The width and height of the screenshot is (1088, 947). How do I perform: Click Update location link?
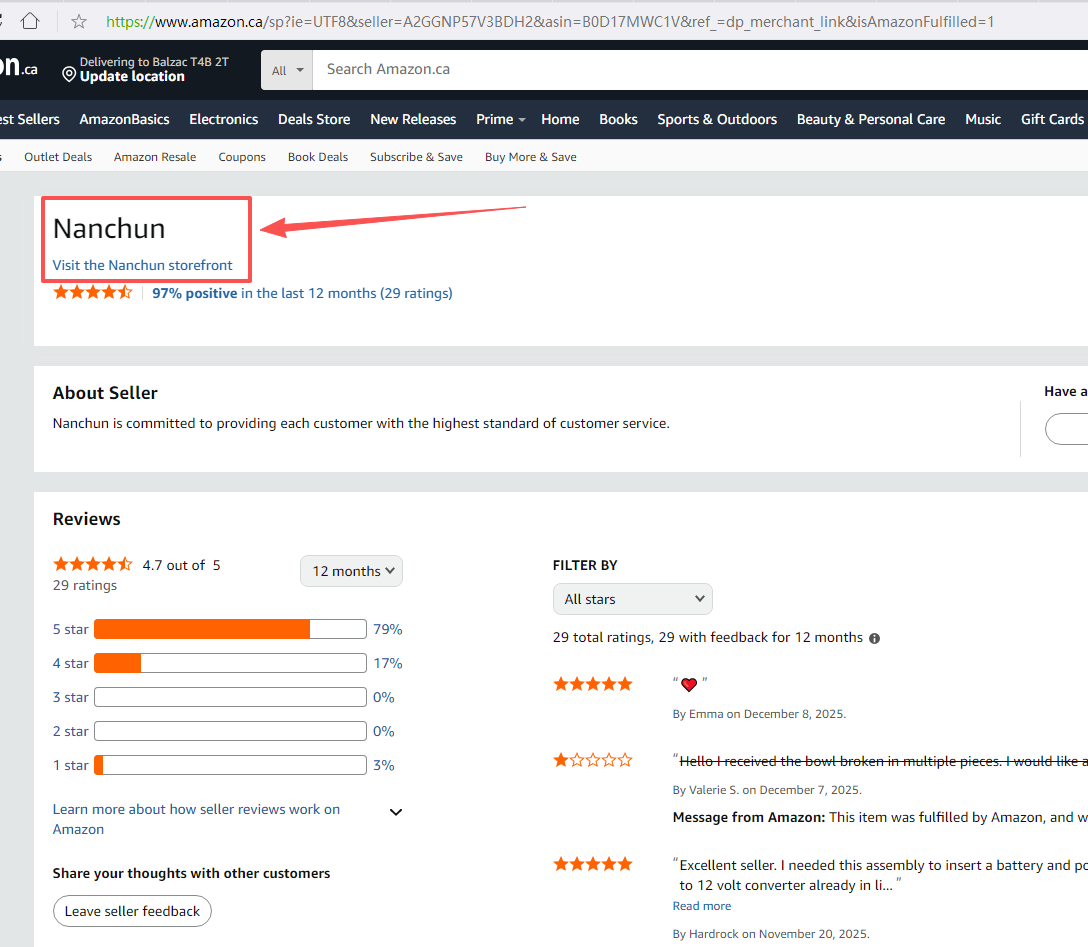(132, 76)
